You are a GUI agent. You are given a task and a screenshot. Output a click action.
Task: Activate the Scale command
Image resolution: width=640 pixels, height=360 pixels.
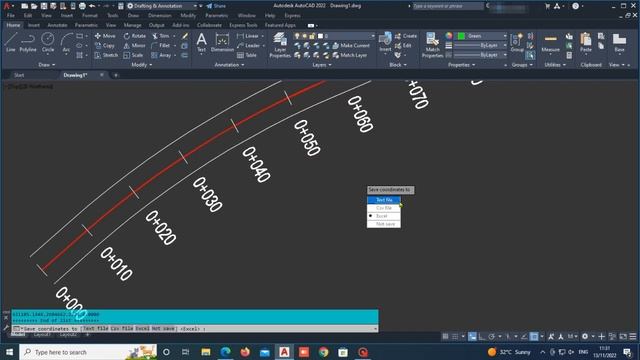(133, 55)
